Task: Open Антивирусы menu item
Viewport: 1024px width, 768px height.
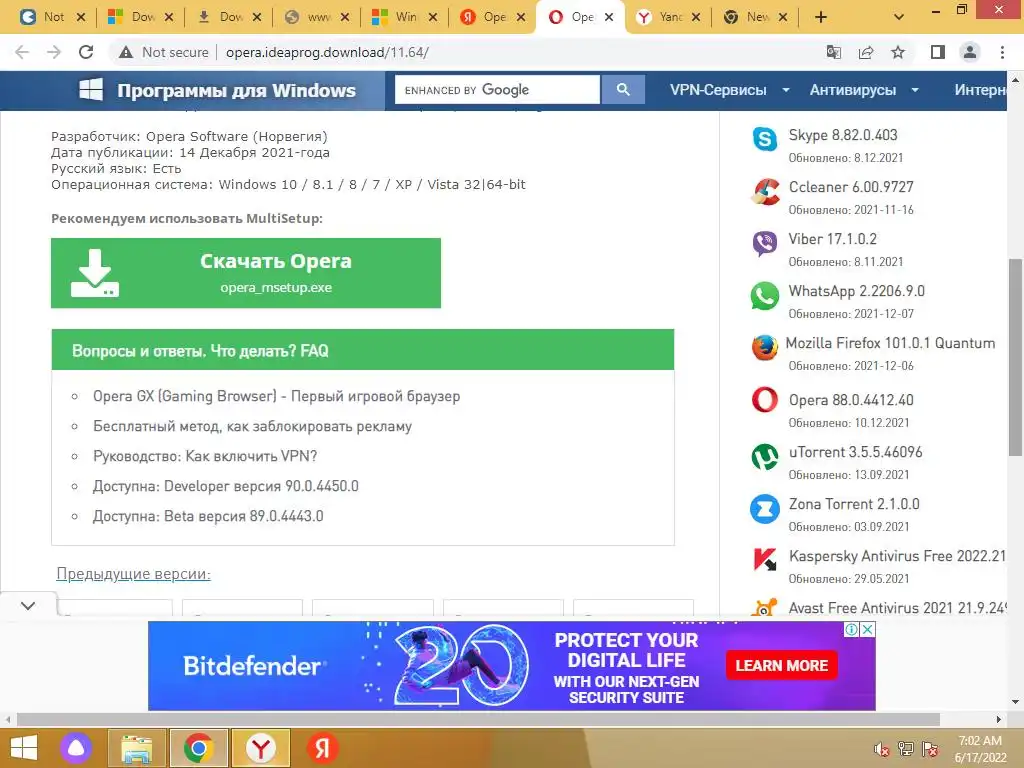Action: [x=853, y=90]
